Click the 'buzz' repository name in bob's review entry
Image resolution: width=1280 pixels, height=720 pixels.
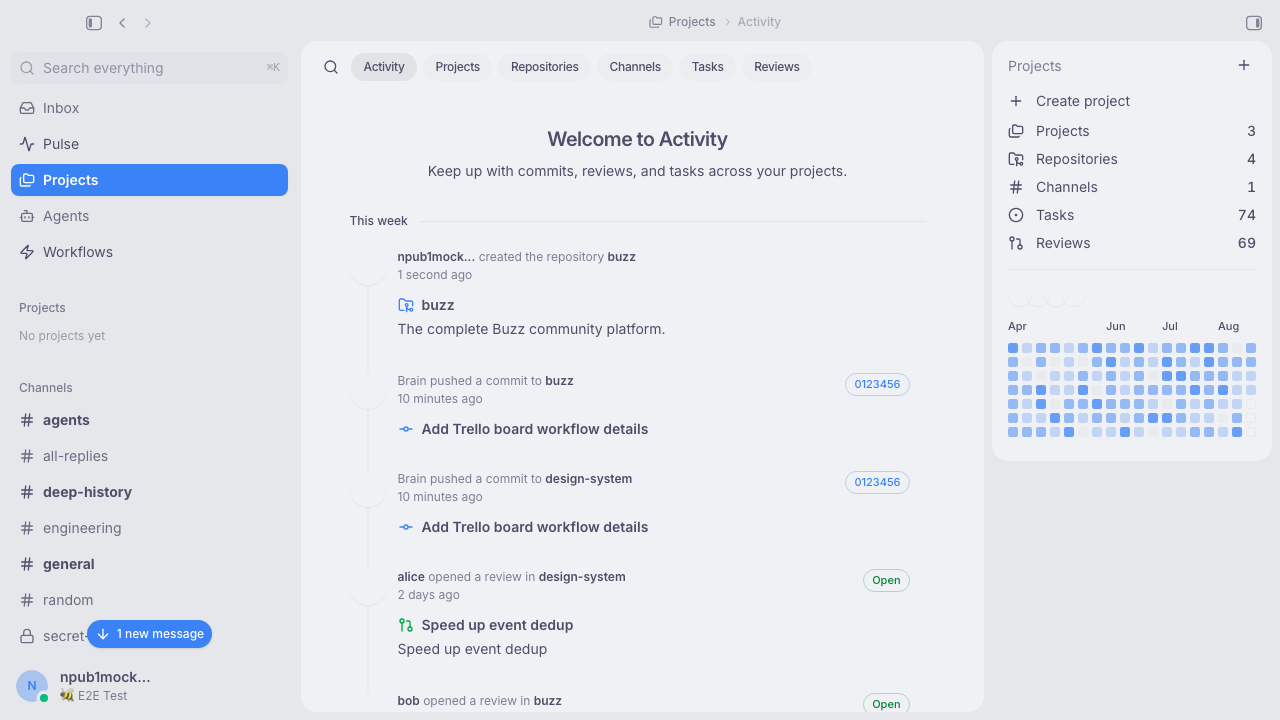point(548,701)
